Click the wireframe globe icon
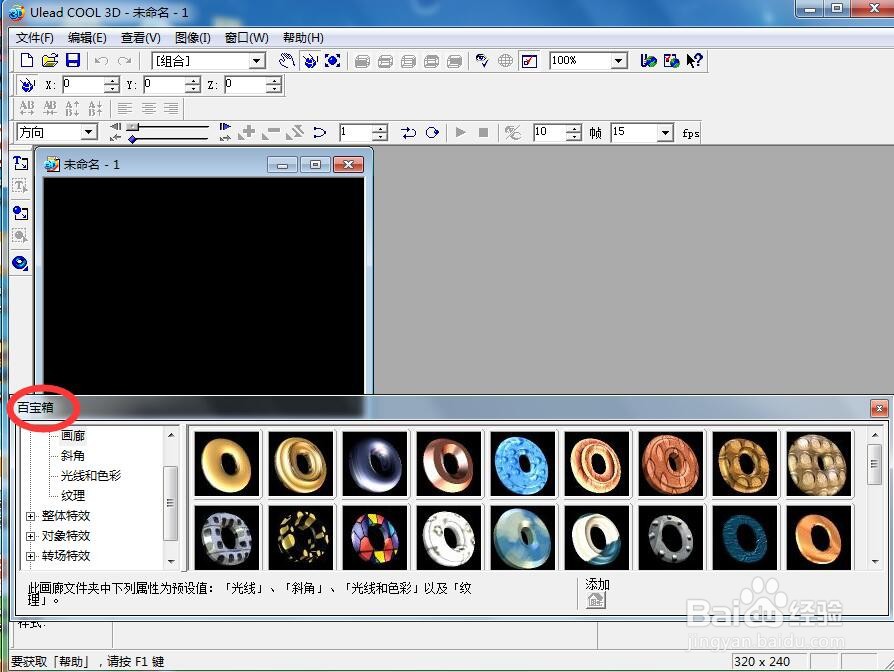894x672 pixels. [x=505, y=60]
